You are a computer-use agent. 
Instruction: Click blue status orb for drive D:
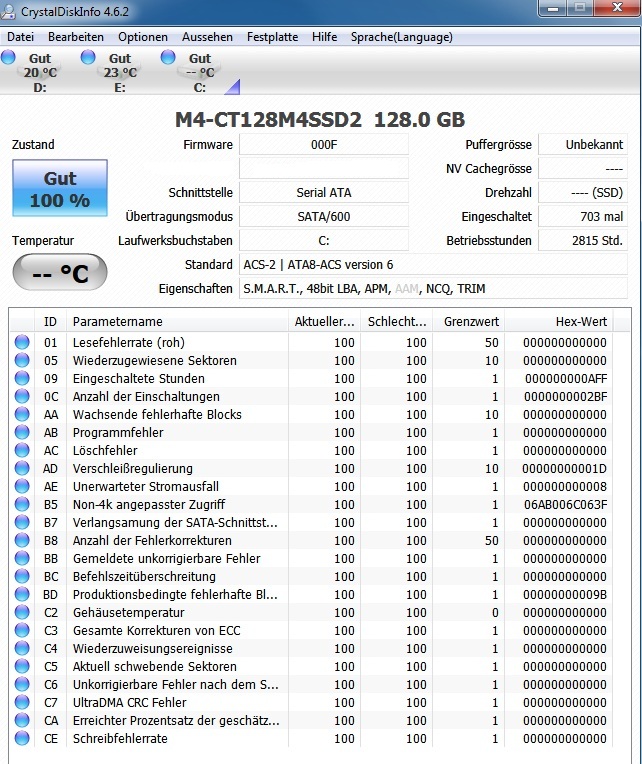coord(8,57)
